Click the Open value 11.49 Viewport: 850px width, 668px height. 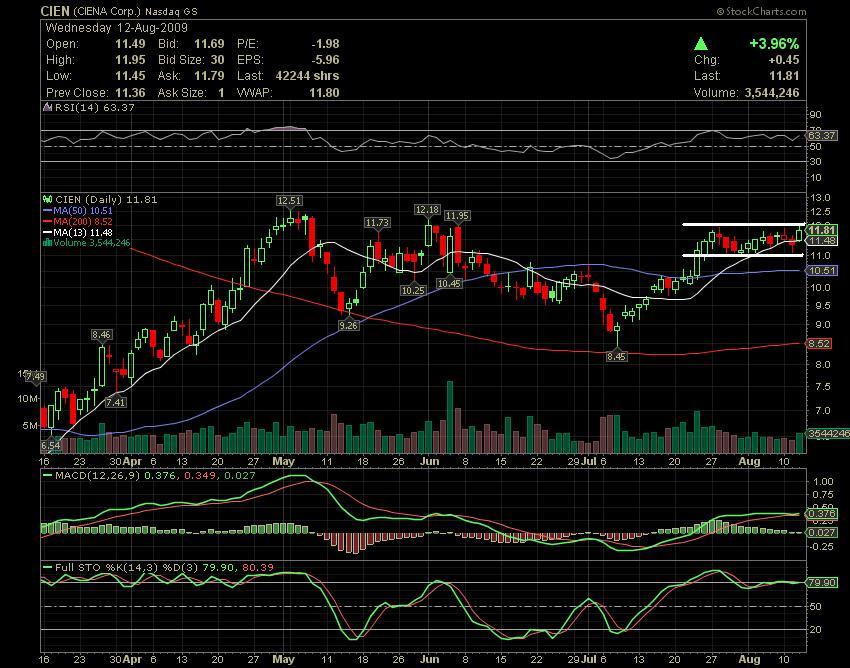130,44
